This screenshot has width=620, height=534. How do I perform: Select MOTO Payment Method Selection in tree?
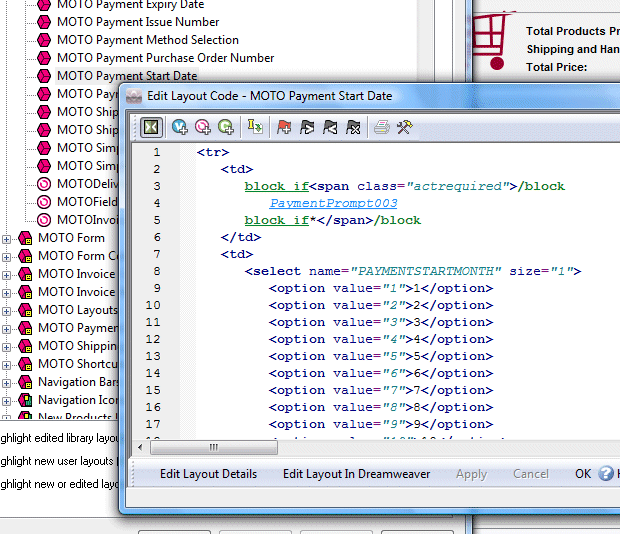[147, 40]
